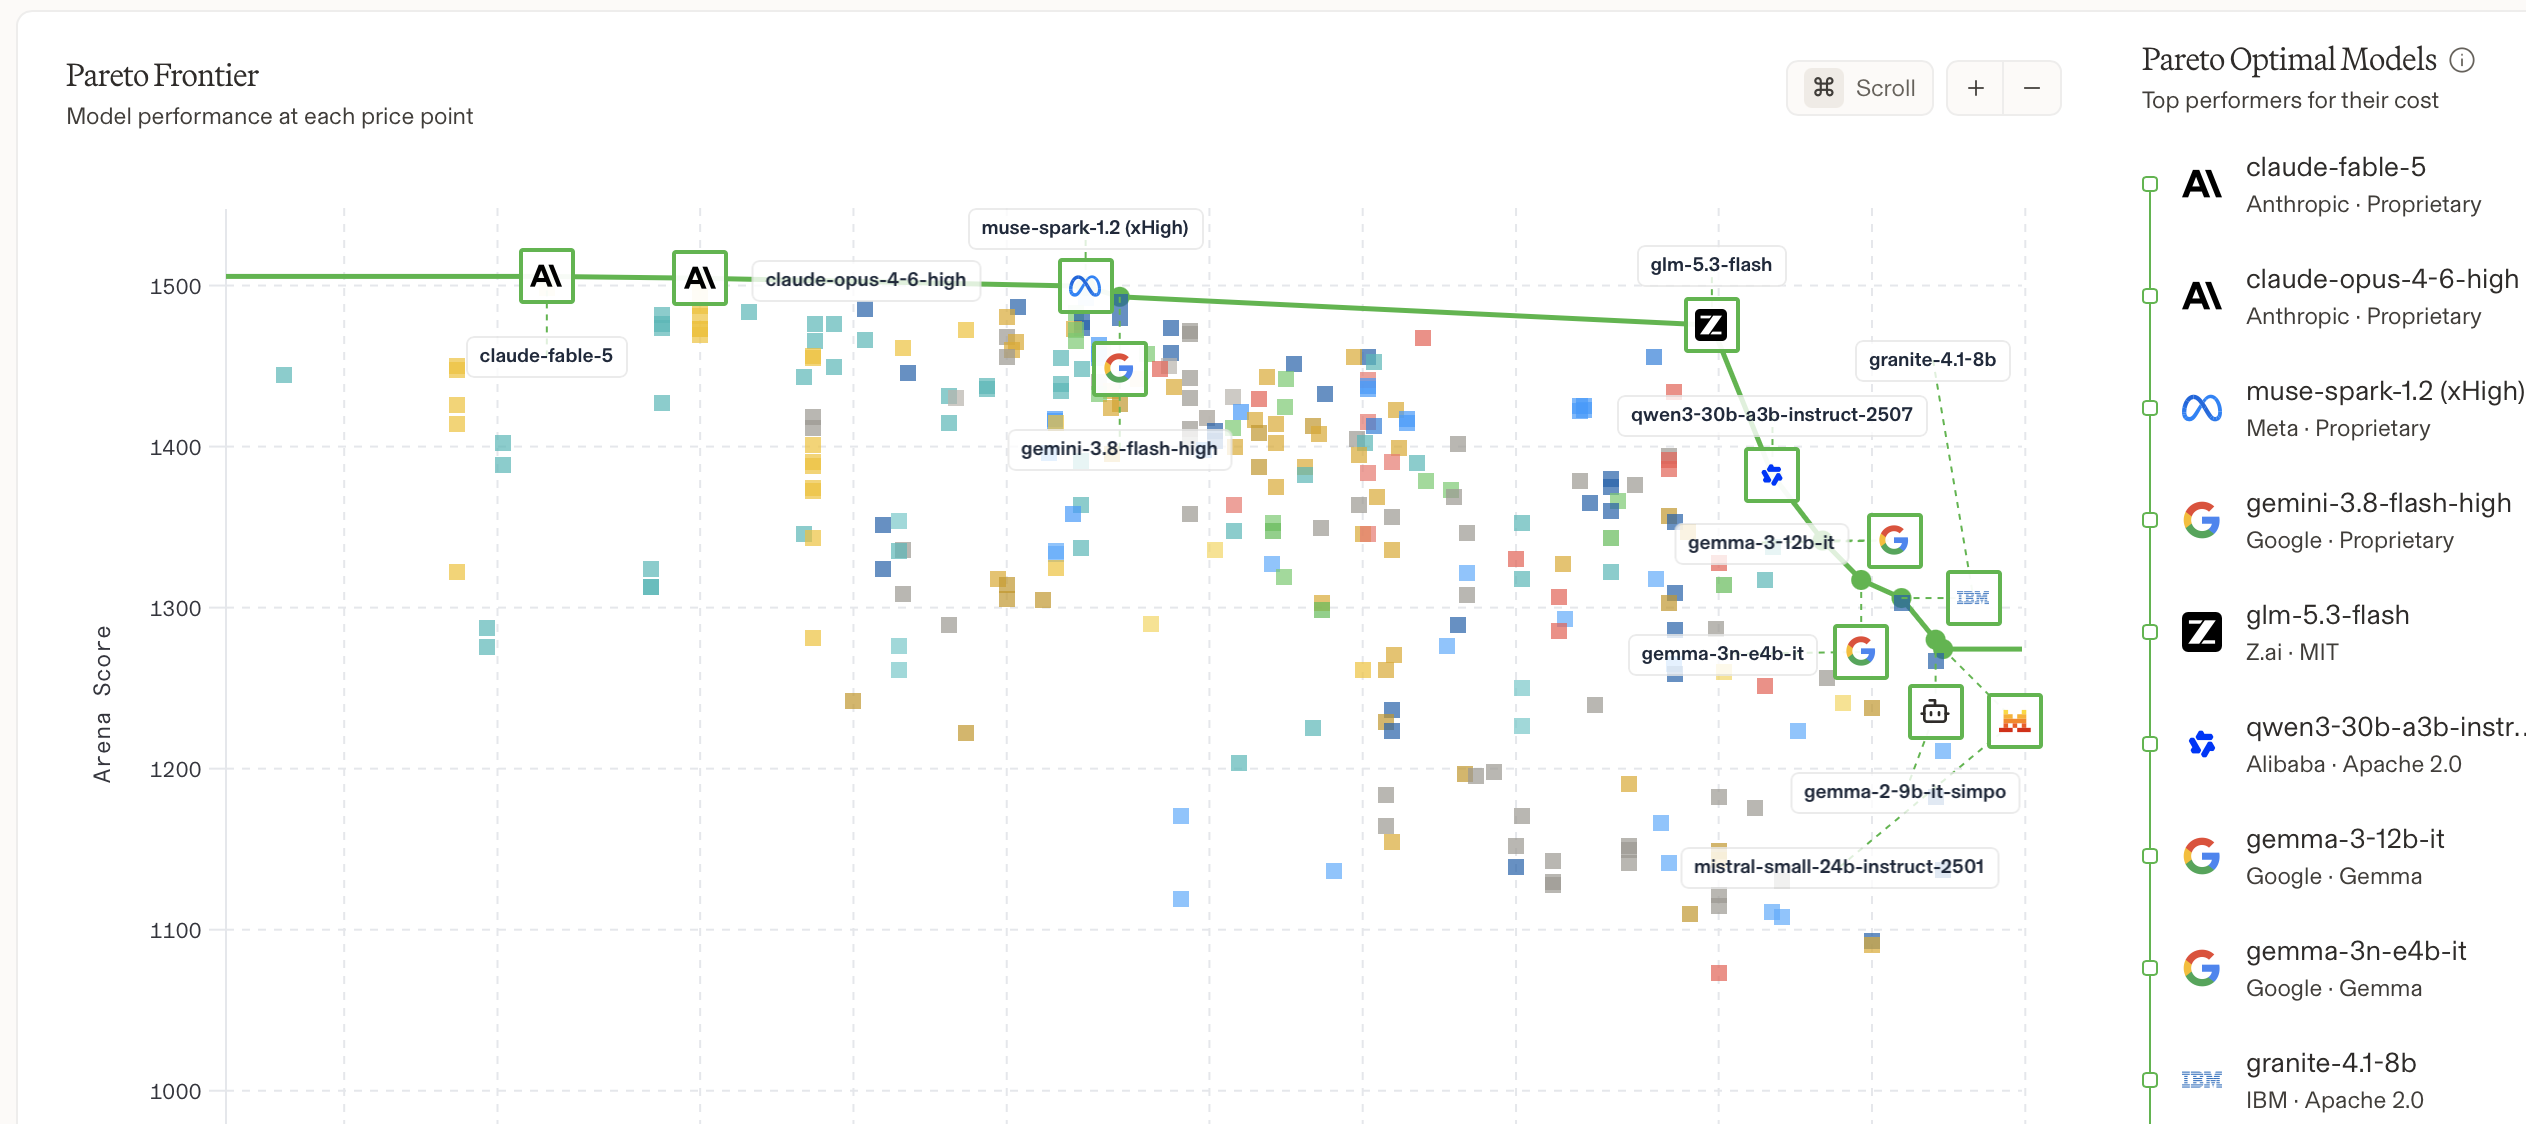Click the Google gemma-3n-e4b-it chart marker
The image size is (2526, 1124).
(1861, 652)
